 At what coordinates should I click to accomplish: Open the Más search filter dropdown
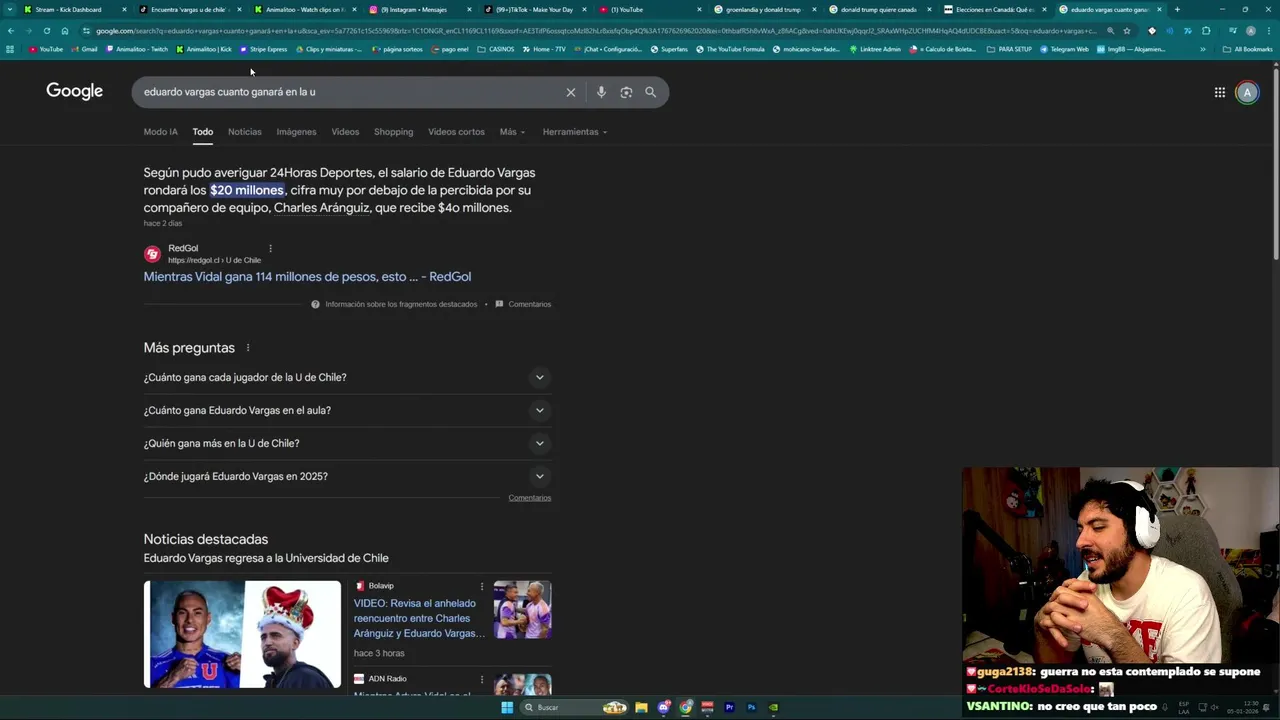pos(512,132)
